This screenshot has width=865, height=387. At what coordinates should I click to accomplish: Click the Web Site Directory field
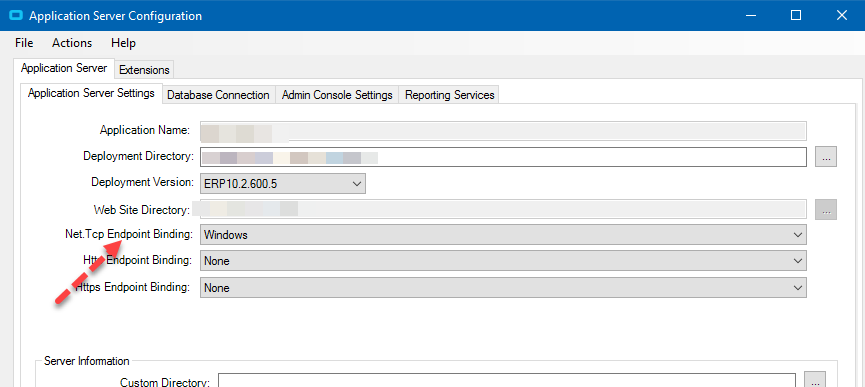(x=503, y=209)
